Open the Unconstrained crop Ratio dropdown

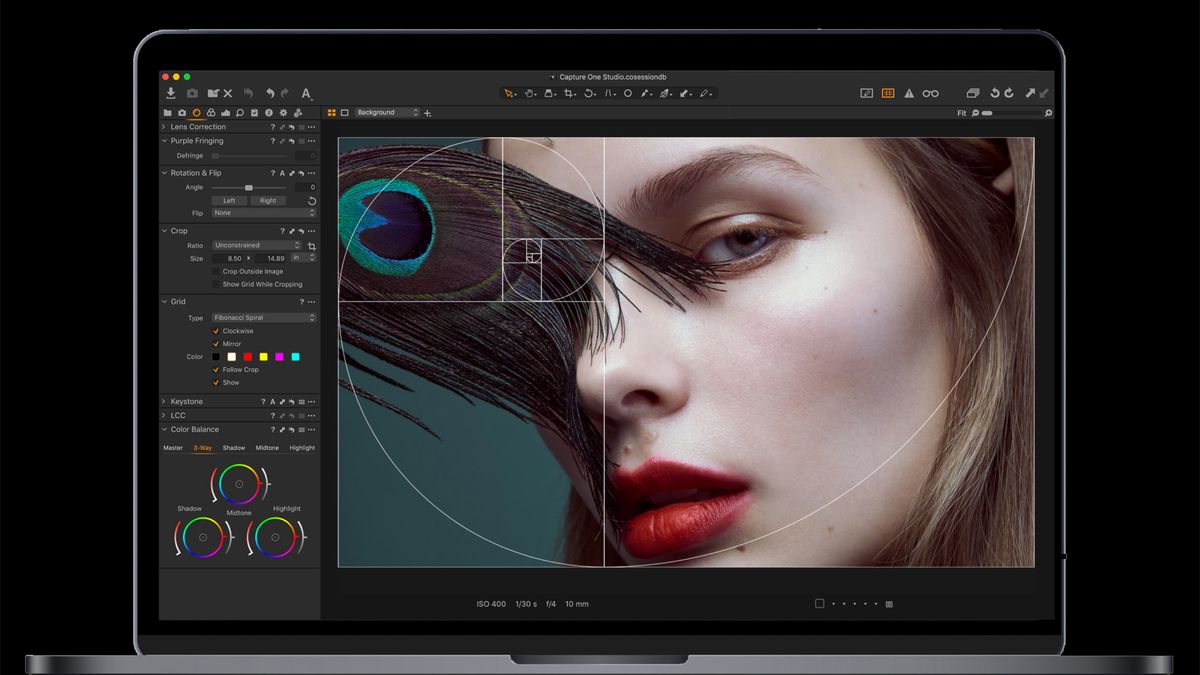click(x=255, y=244)
